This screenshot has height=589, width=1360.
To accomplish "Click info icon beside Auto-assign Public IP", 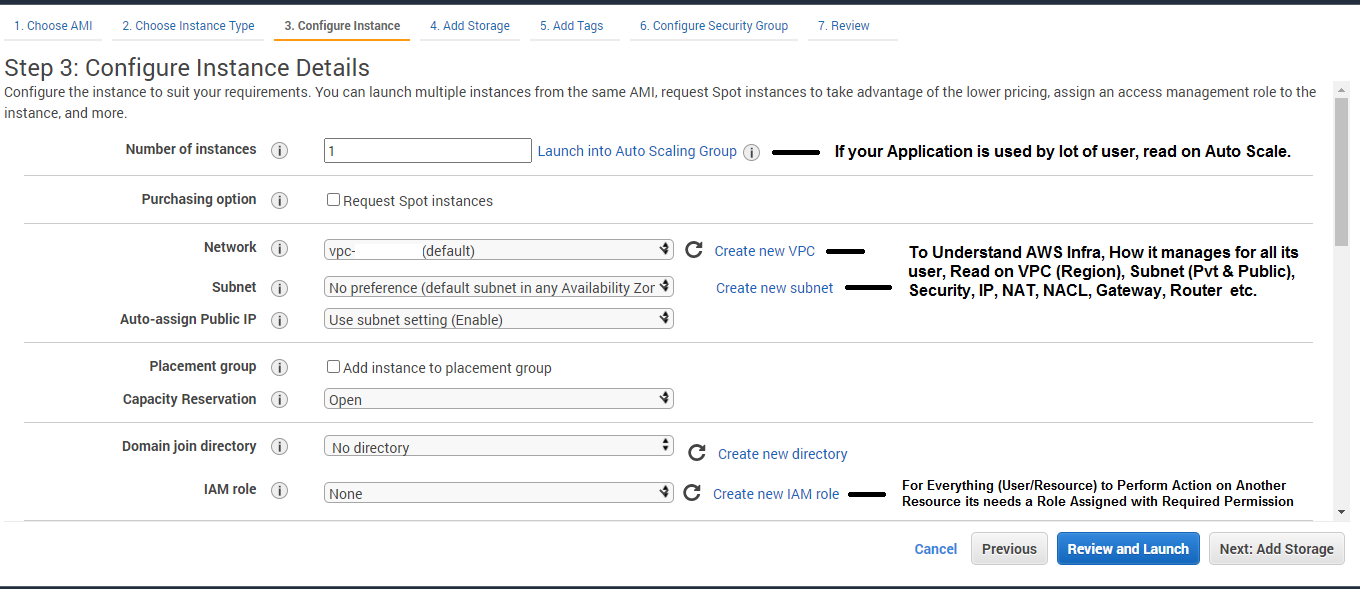I will (x=280, y=320).
